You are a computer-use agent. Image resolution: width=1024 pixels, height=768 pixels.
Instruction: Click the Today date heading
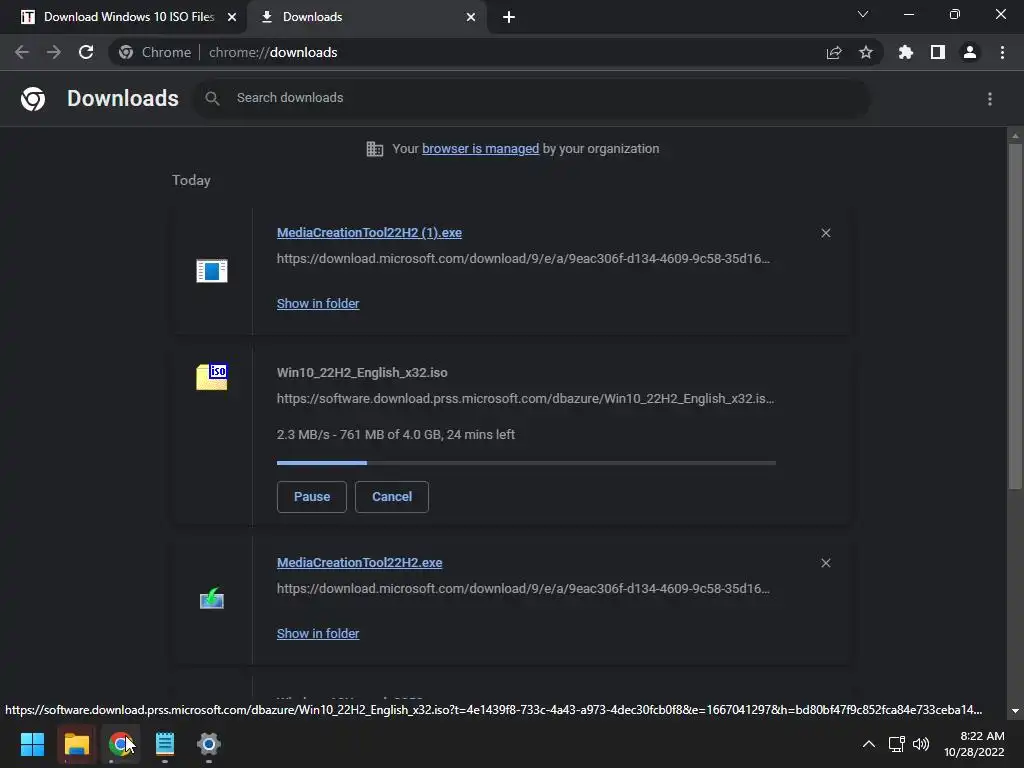coord(191,180)
